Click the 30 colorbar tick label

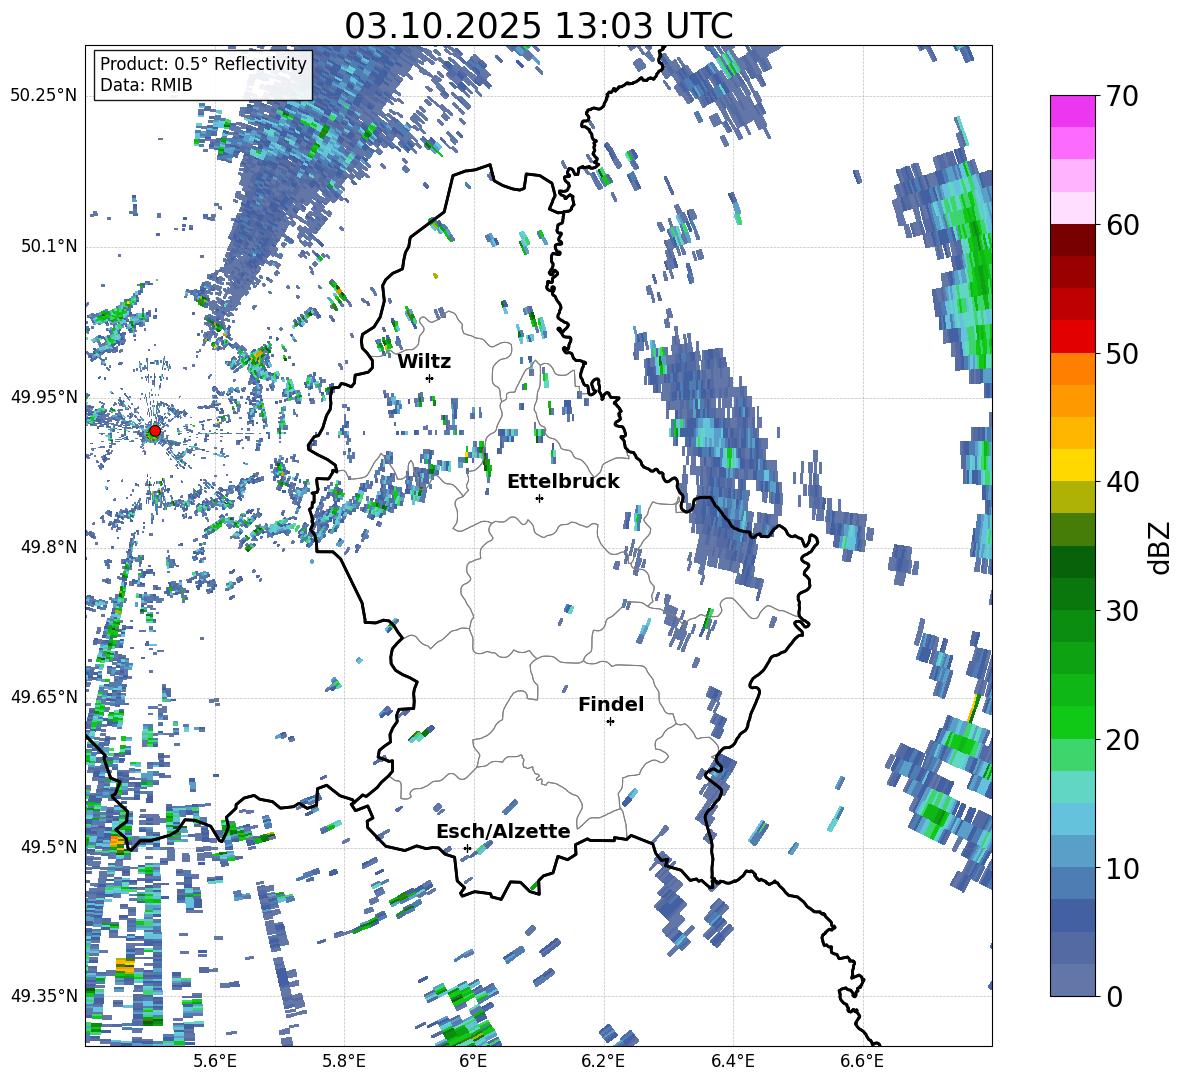point(1121,611)
